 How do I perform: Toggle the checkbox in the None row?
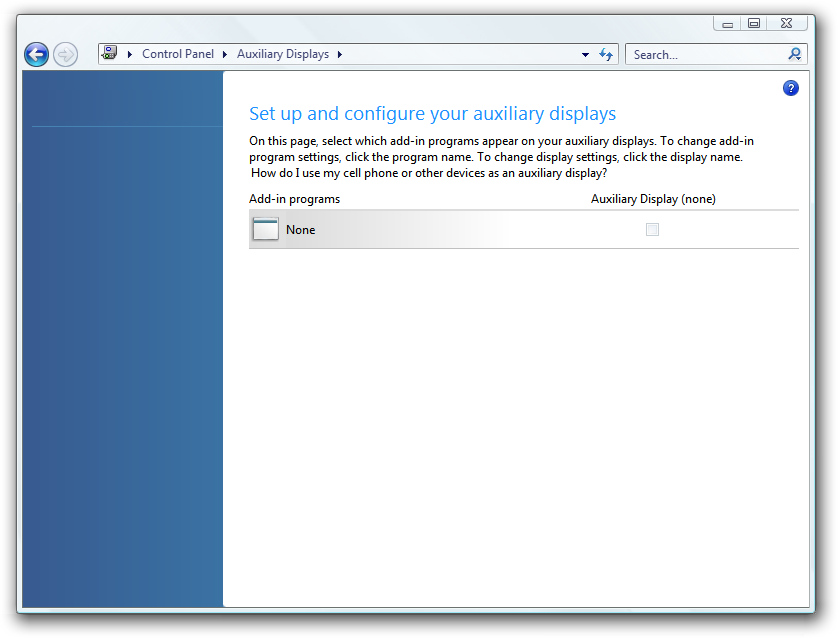click(652, 230)
